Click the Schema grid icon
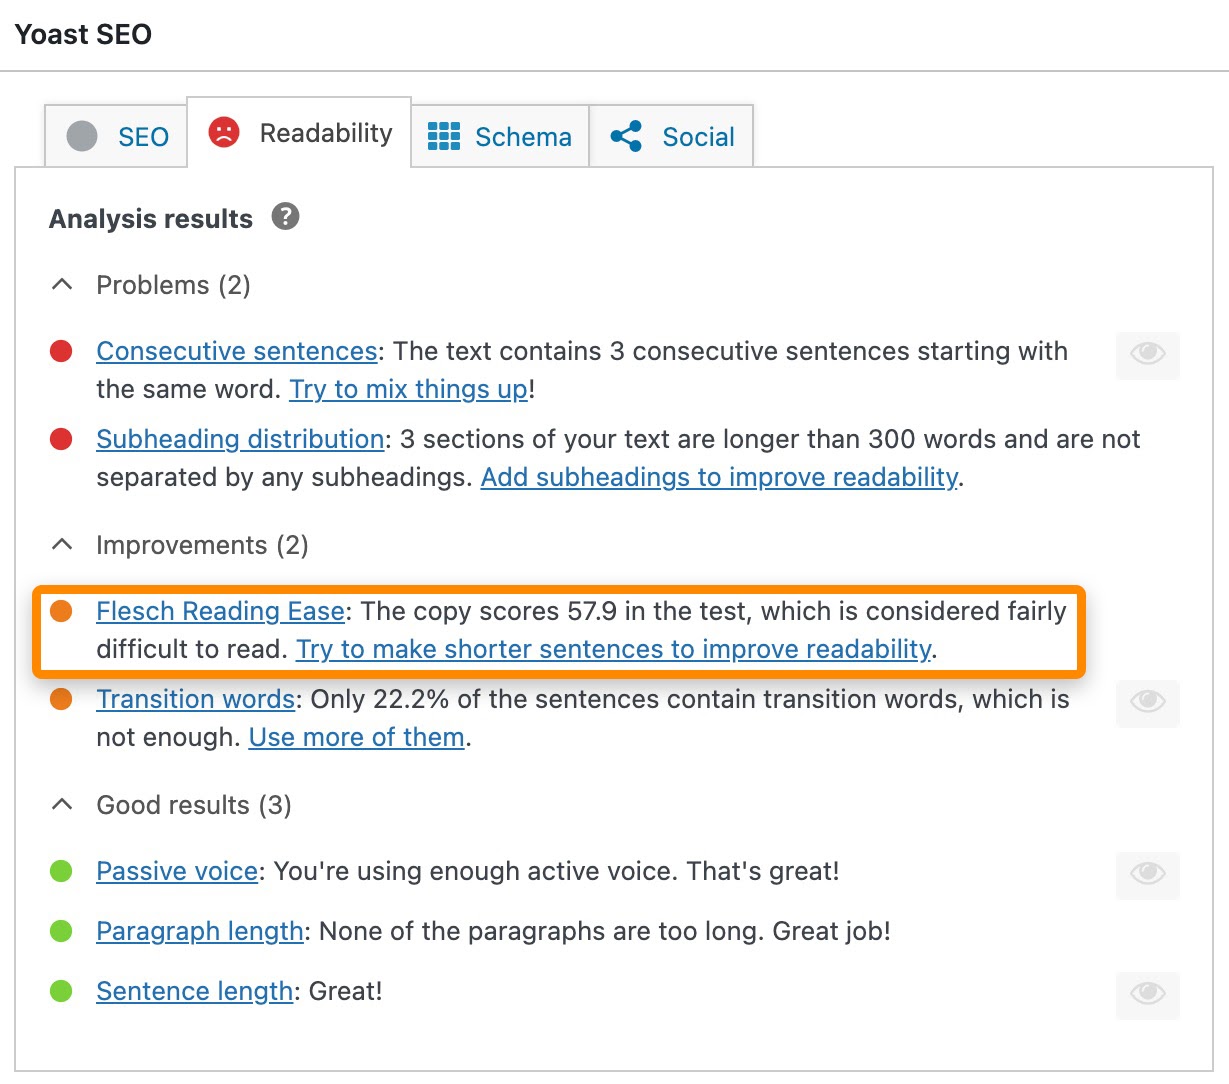Screen dimensions: 1229x1084 pos(443,136)
